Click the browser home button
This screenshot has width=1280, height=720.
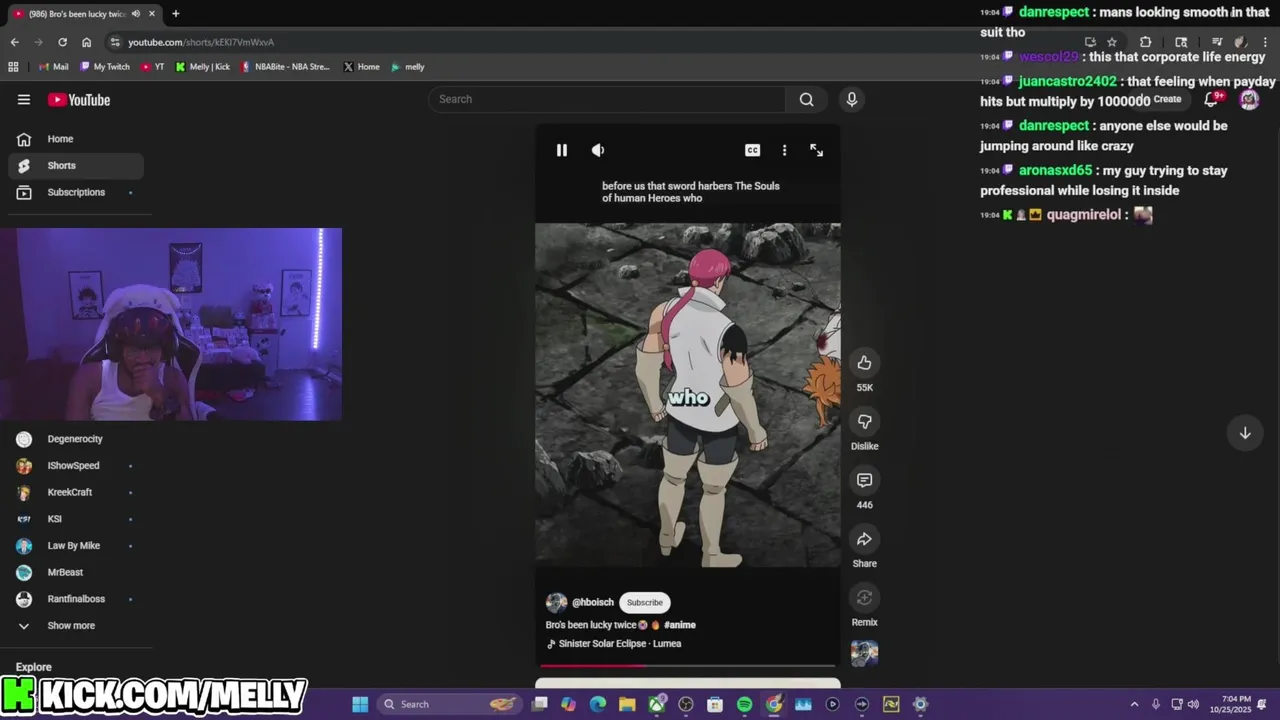pyautogui.click(x=86, y=42)
